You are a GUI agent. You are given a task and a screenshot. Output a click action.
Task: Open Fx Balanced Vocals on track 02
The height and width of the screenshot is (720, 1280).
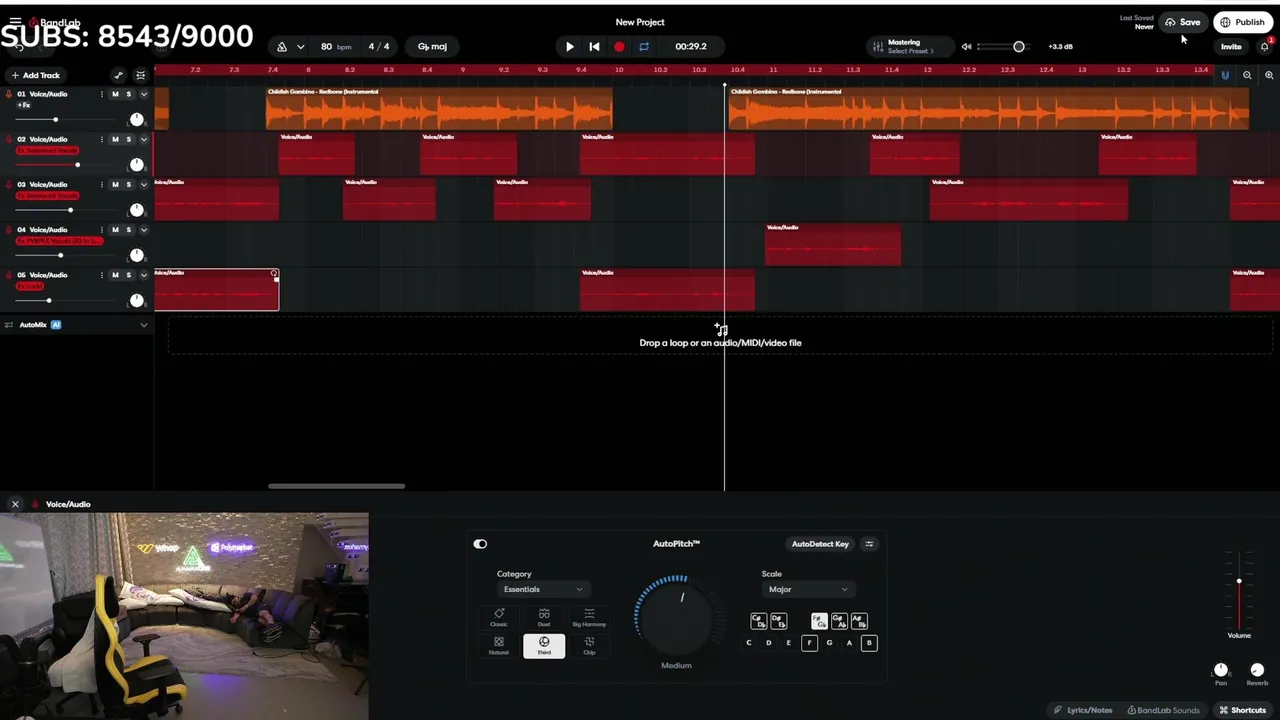coord(47,150)
